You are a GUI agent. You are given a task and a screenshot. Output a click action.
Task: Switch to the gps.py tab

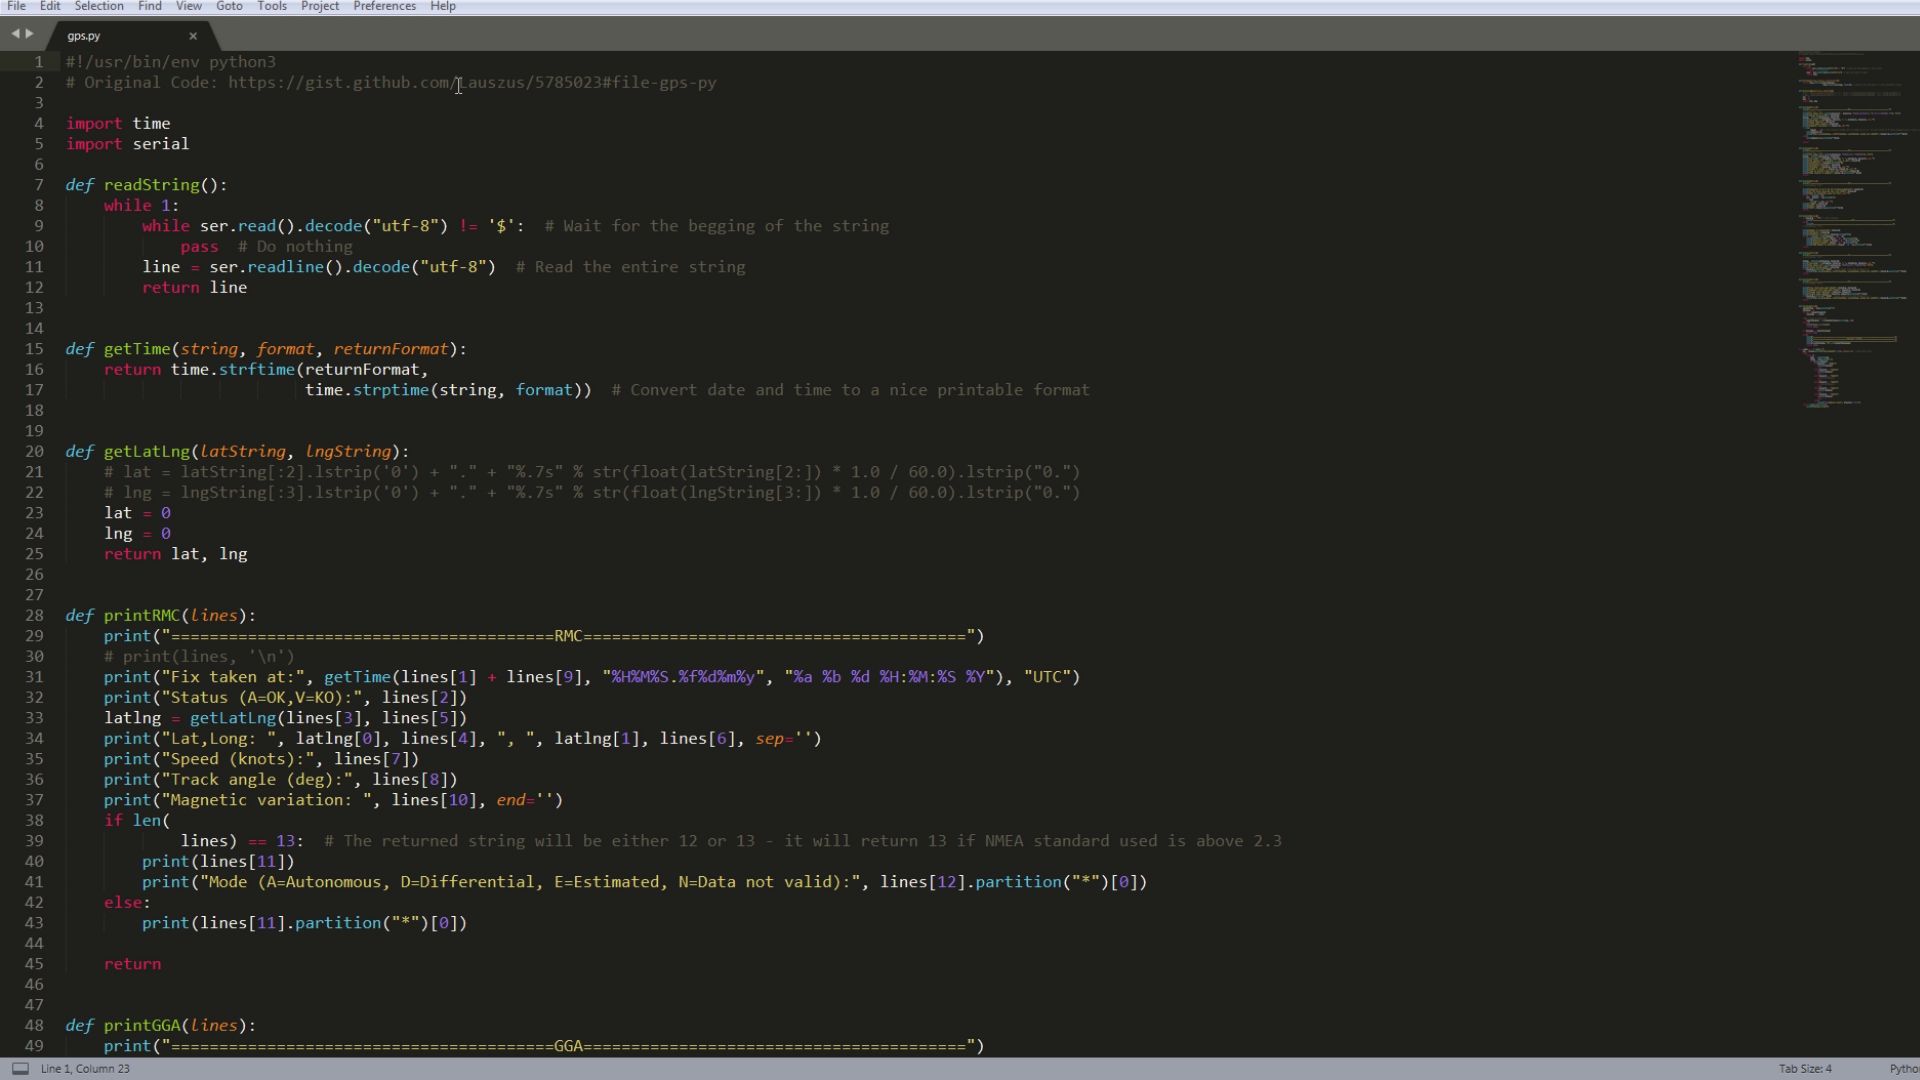click(x=84, y=36)
